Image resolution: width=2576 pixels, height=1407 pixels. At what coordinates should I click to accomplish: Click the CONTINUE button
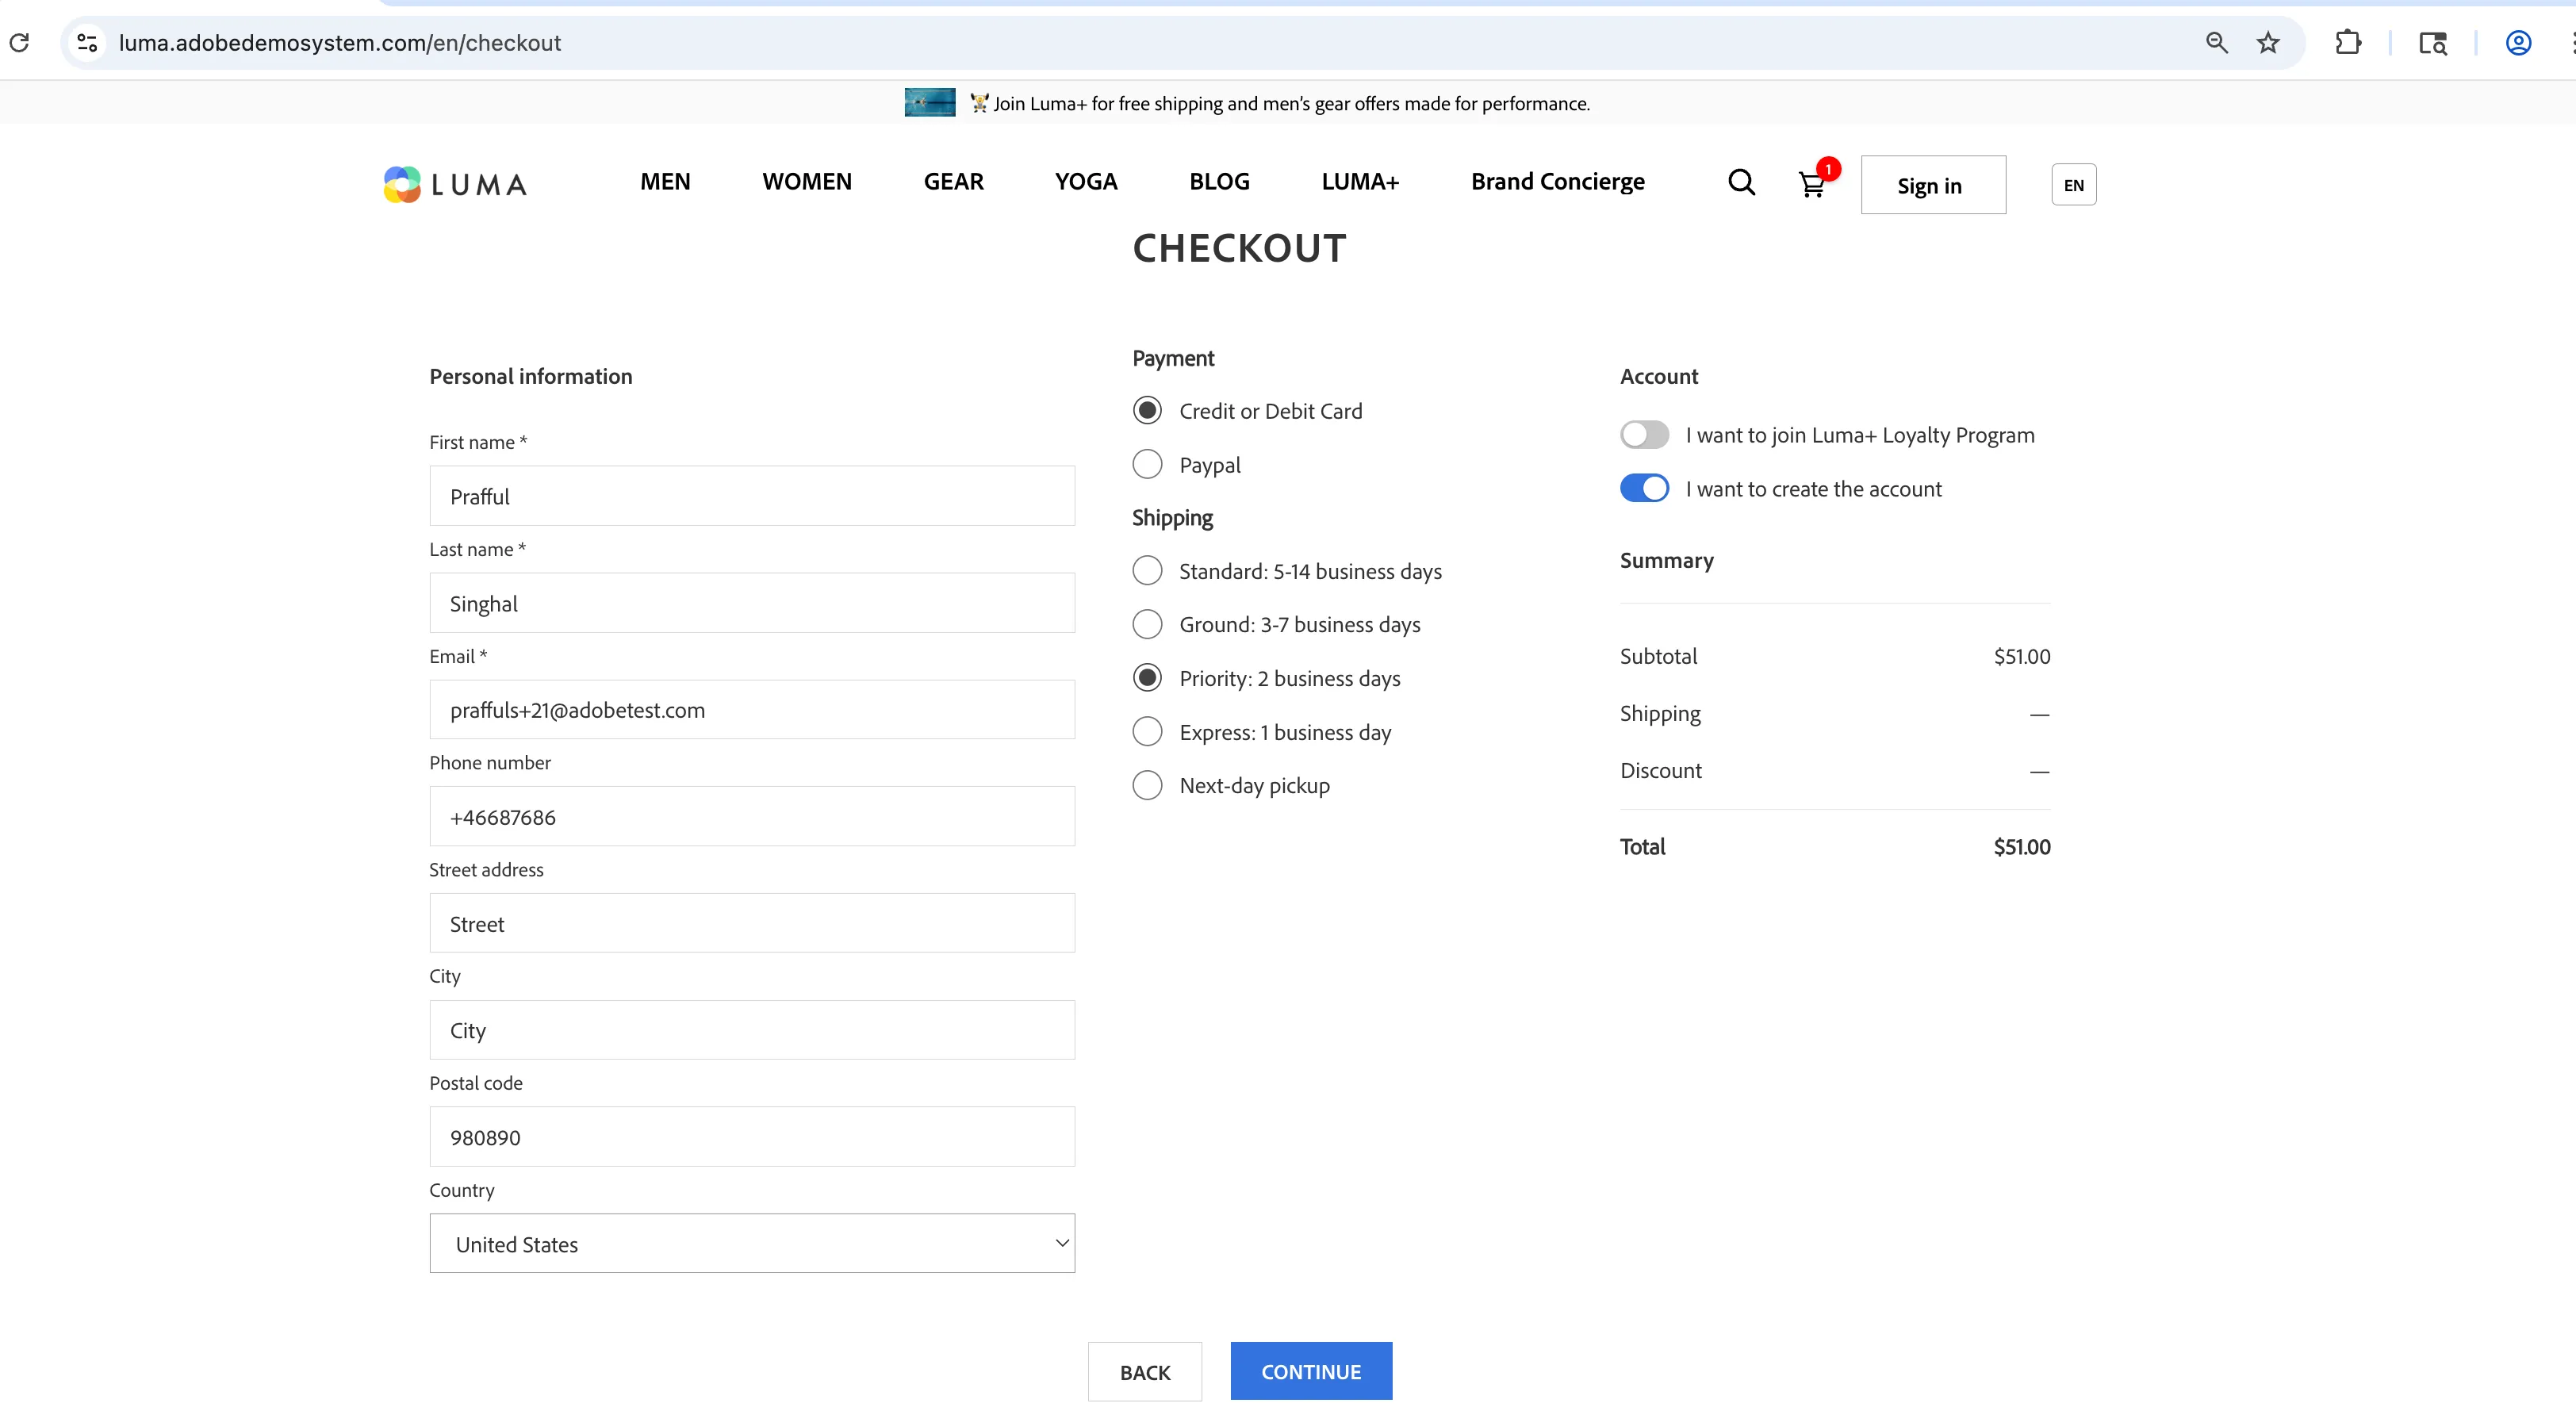1311,1371
